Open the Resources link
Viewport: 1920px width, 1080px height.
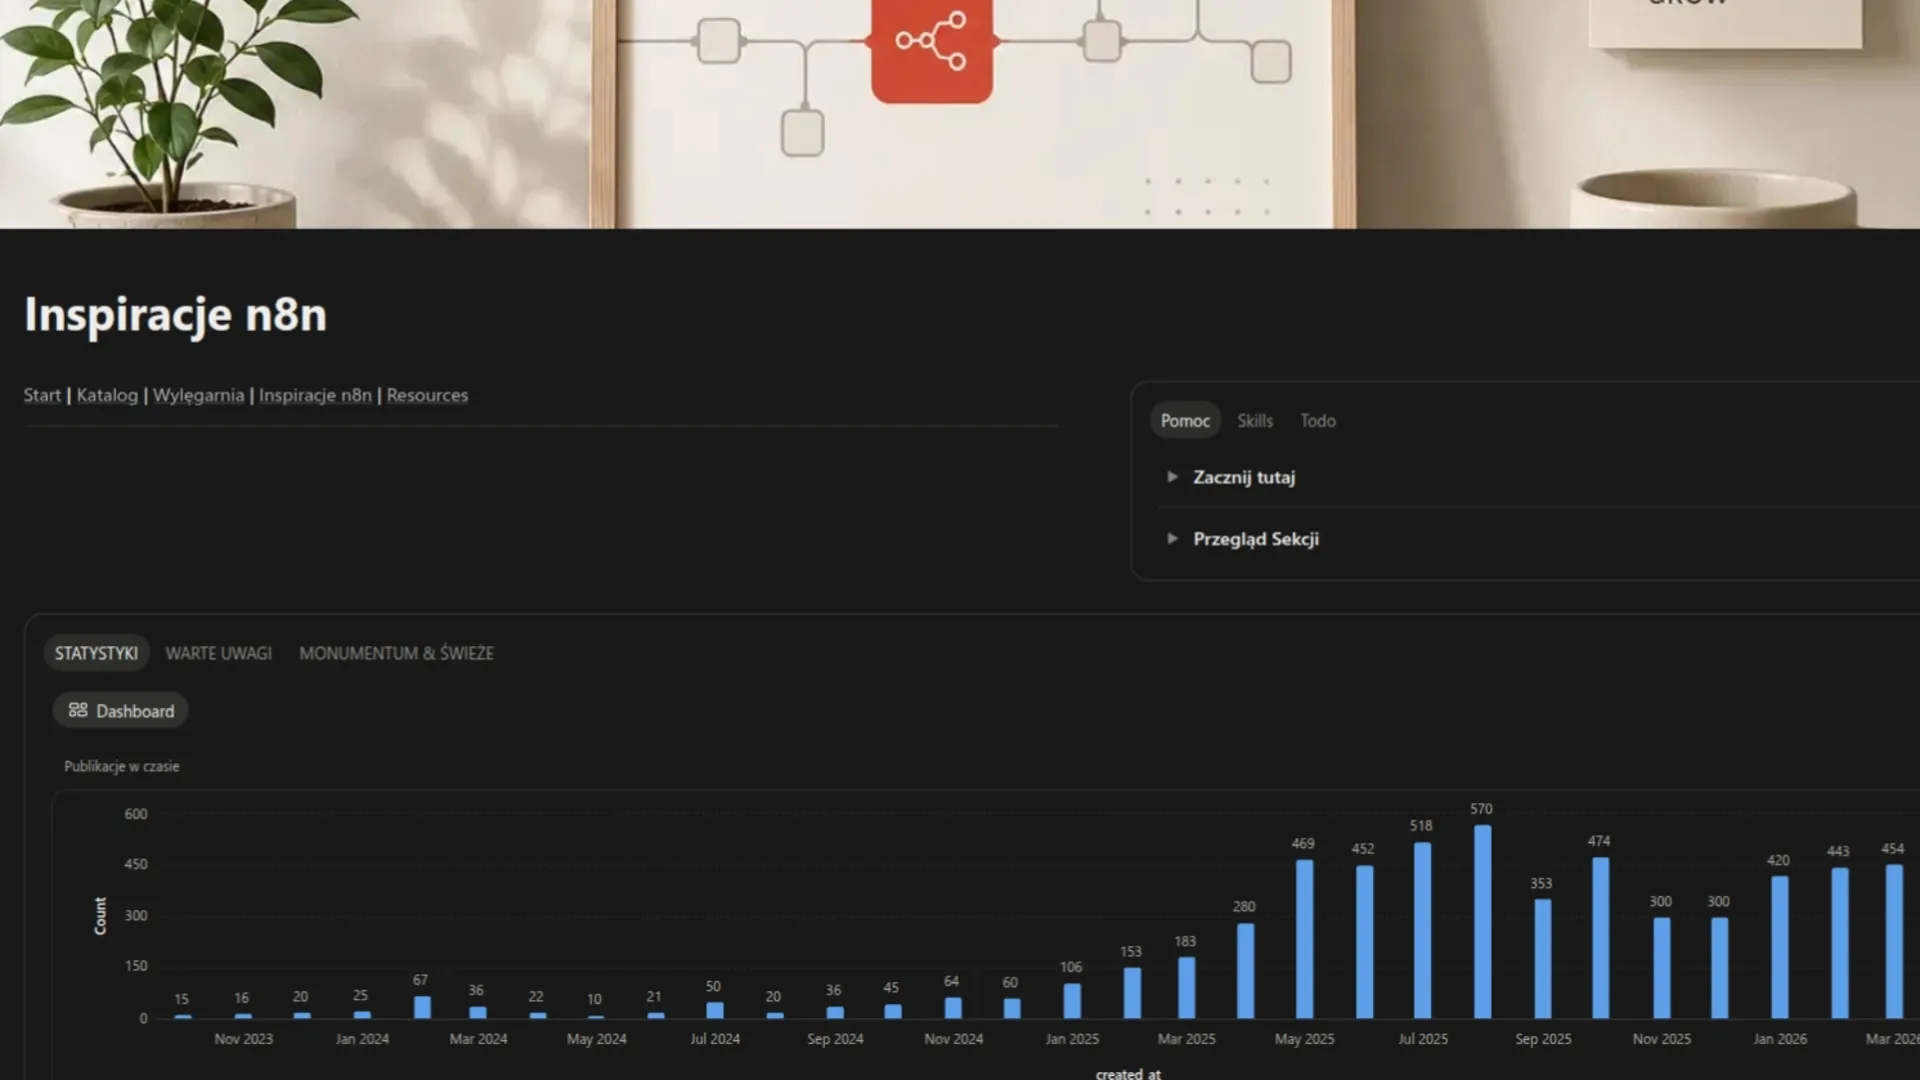click(x=427, y=395)
